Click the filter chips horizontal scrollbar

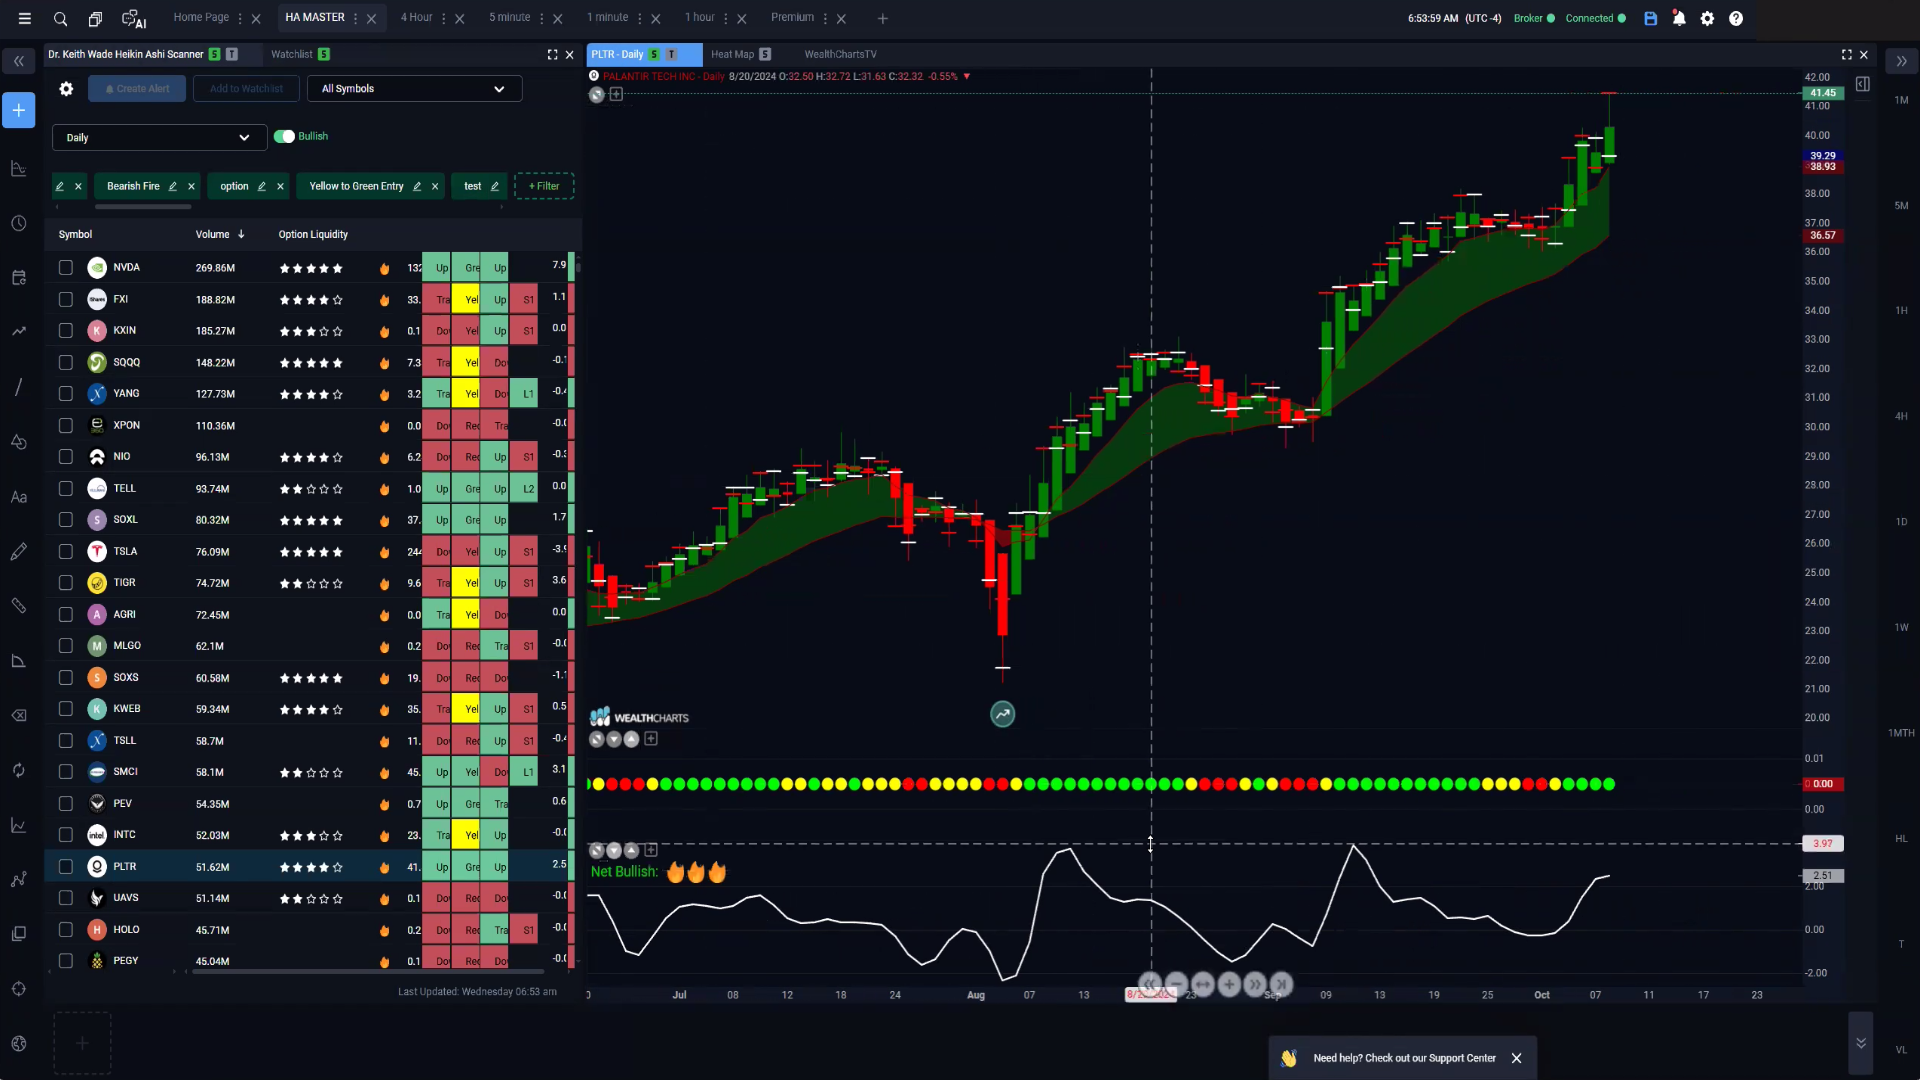click(x=143, y=207)
